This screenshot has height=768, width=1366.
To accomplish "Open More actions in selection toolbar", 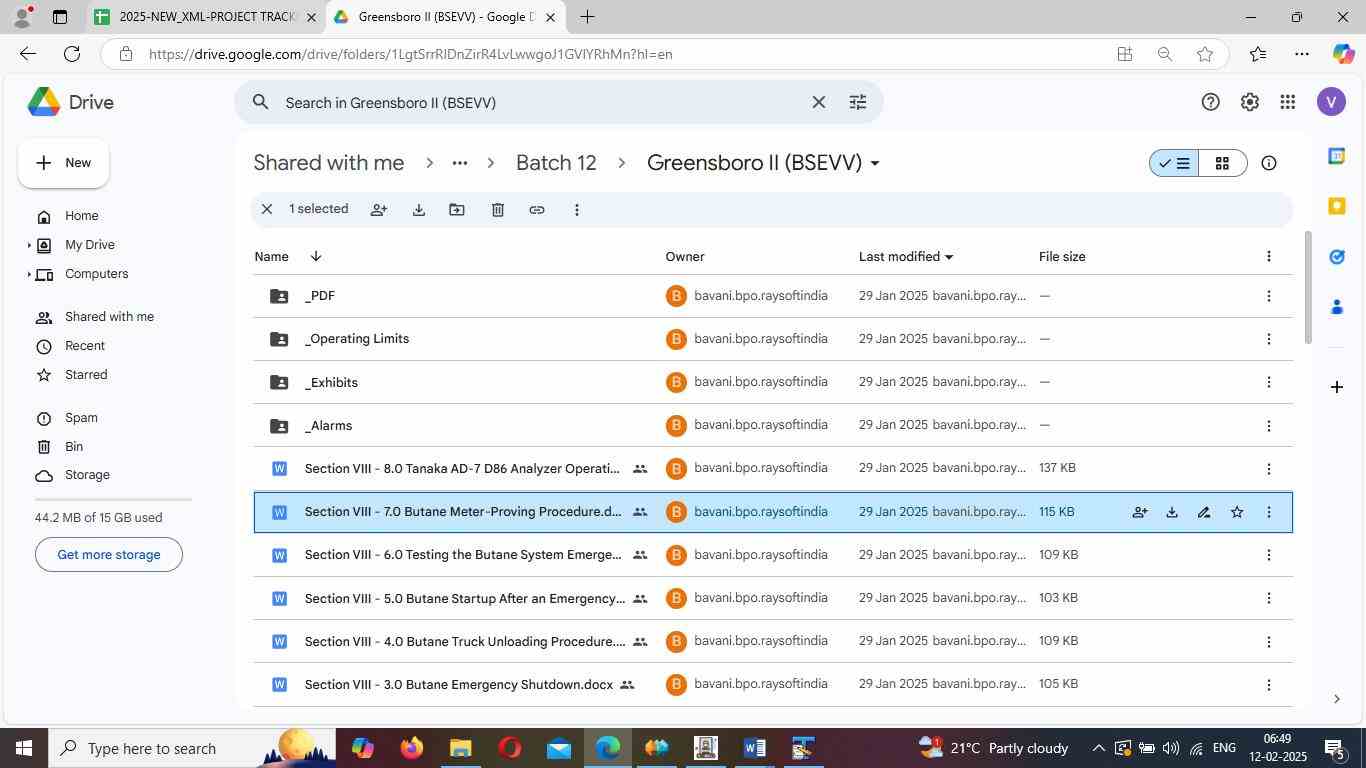I will 576,210.
